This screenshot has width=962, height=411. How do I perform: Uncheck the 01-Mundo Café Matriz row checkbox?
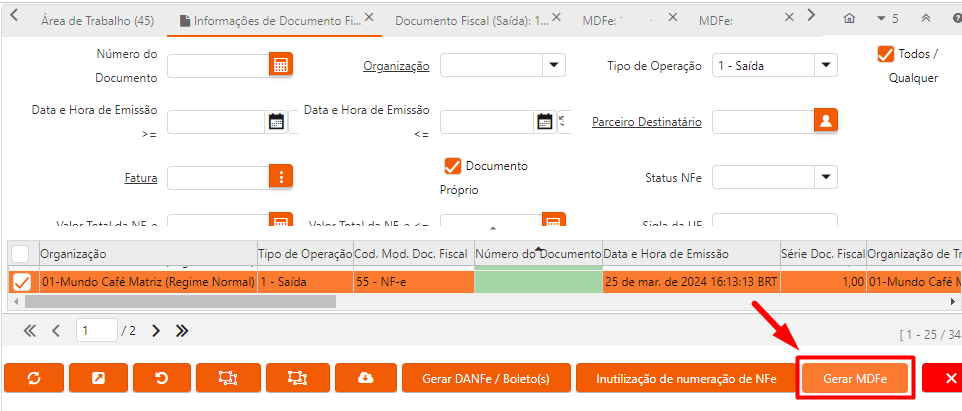21,283
